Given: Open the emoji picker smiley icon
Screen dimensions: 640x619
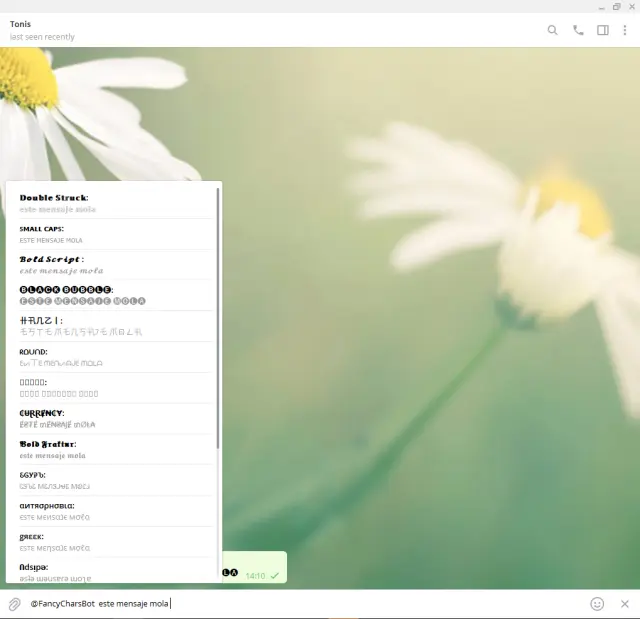Looking at the screenshot, I should coord(597,604).
